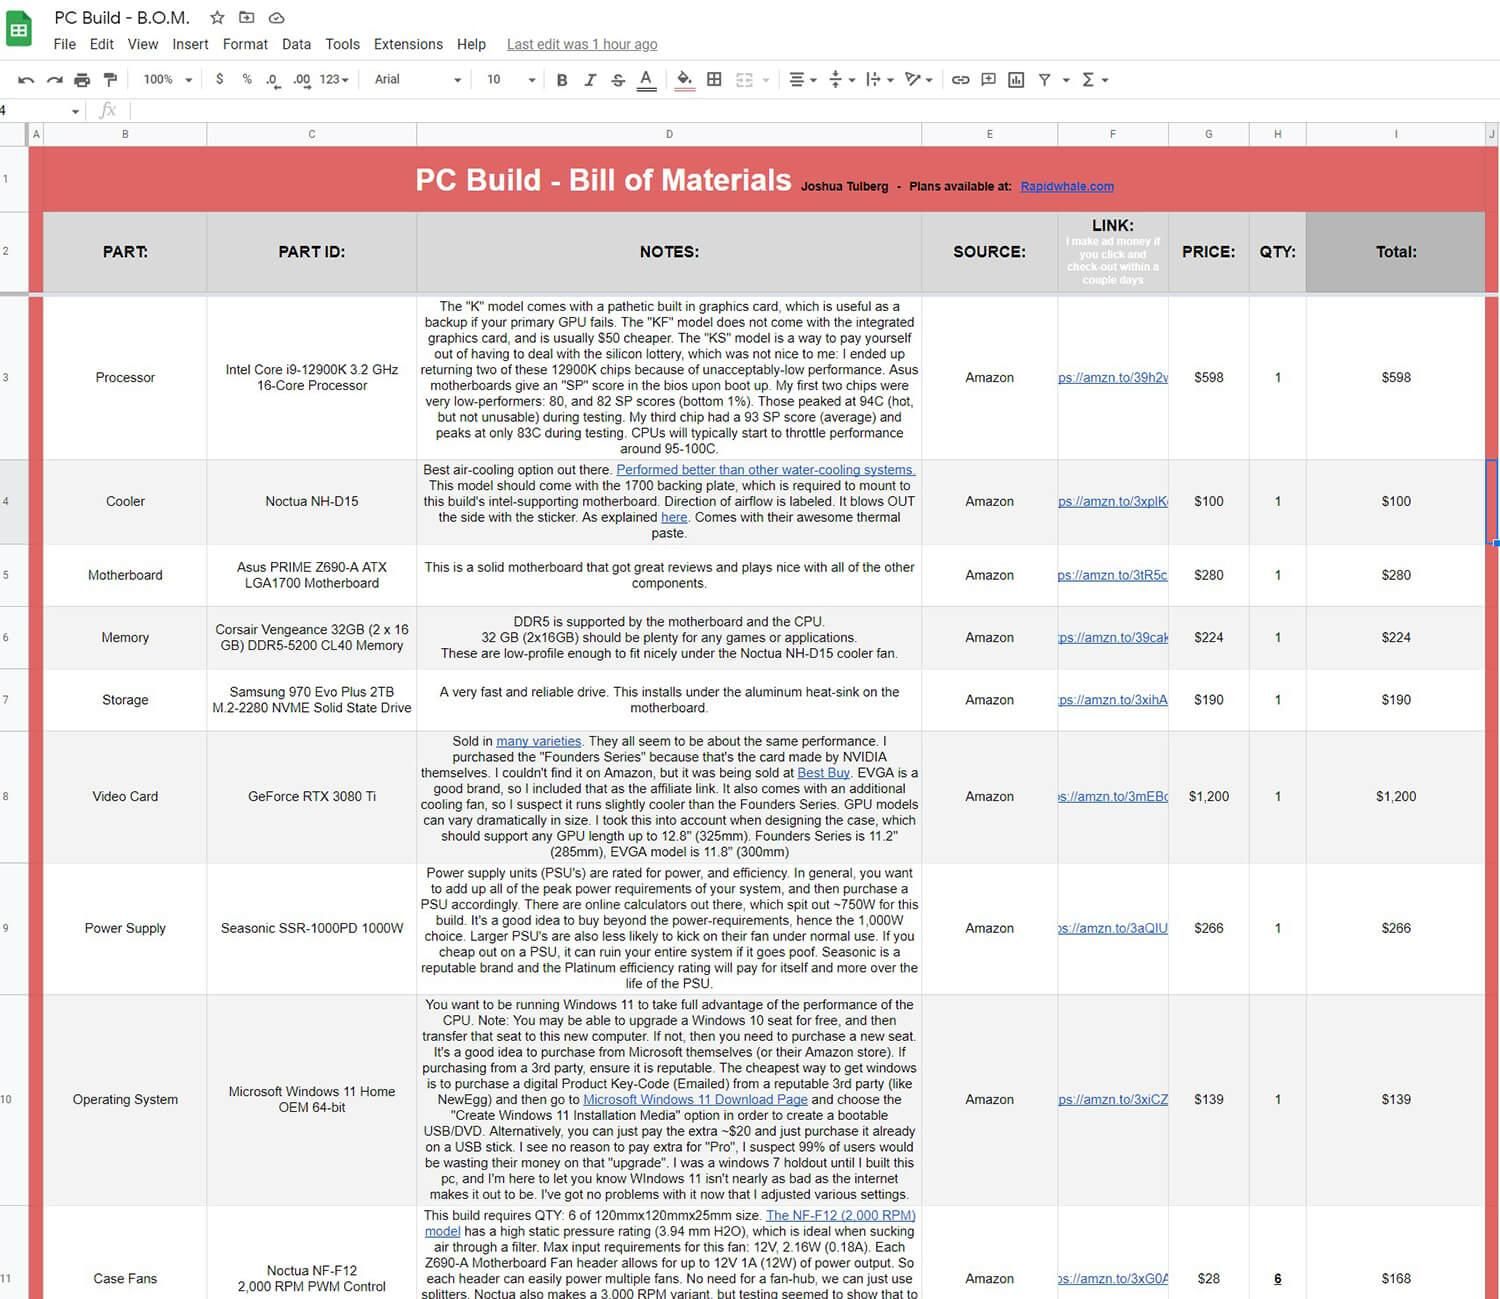Click the Undo icon
The image size is (1500, 1299).
pyautogui.click(x=26, y=80)
